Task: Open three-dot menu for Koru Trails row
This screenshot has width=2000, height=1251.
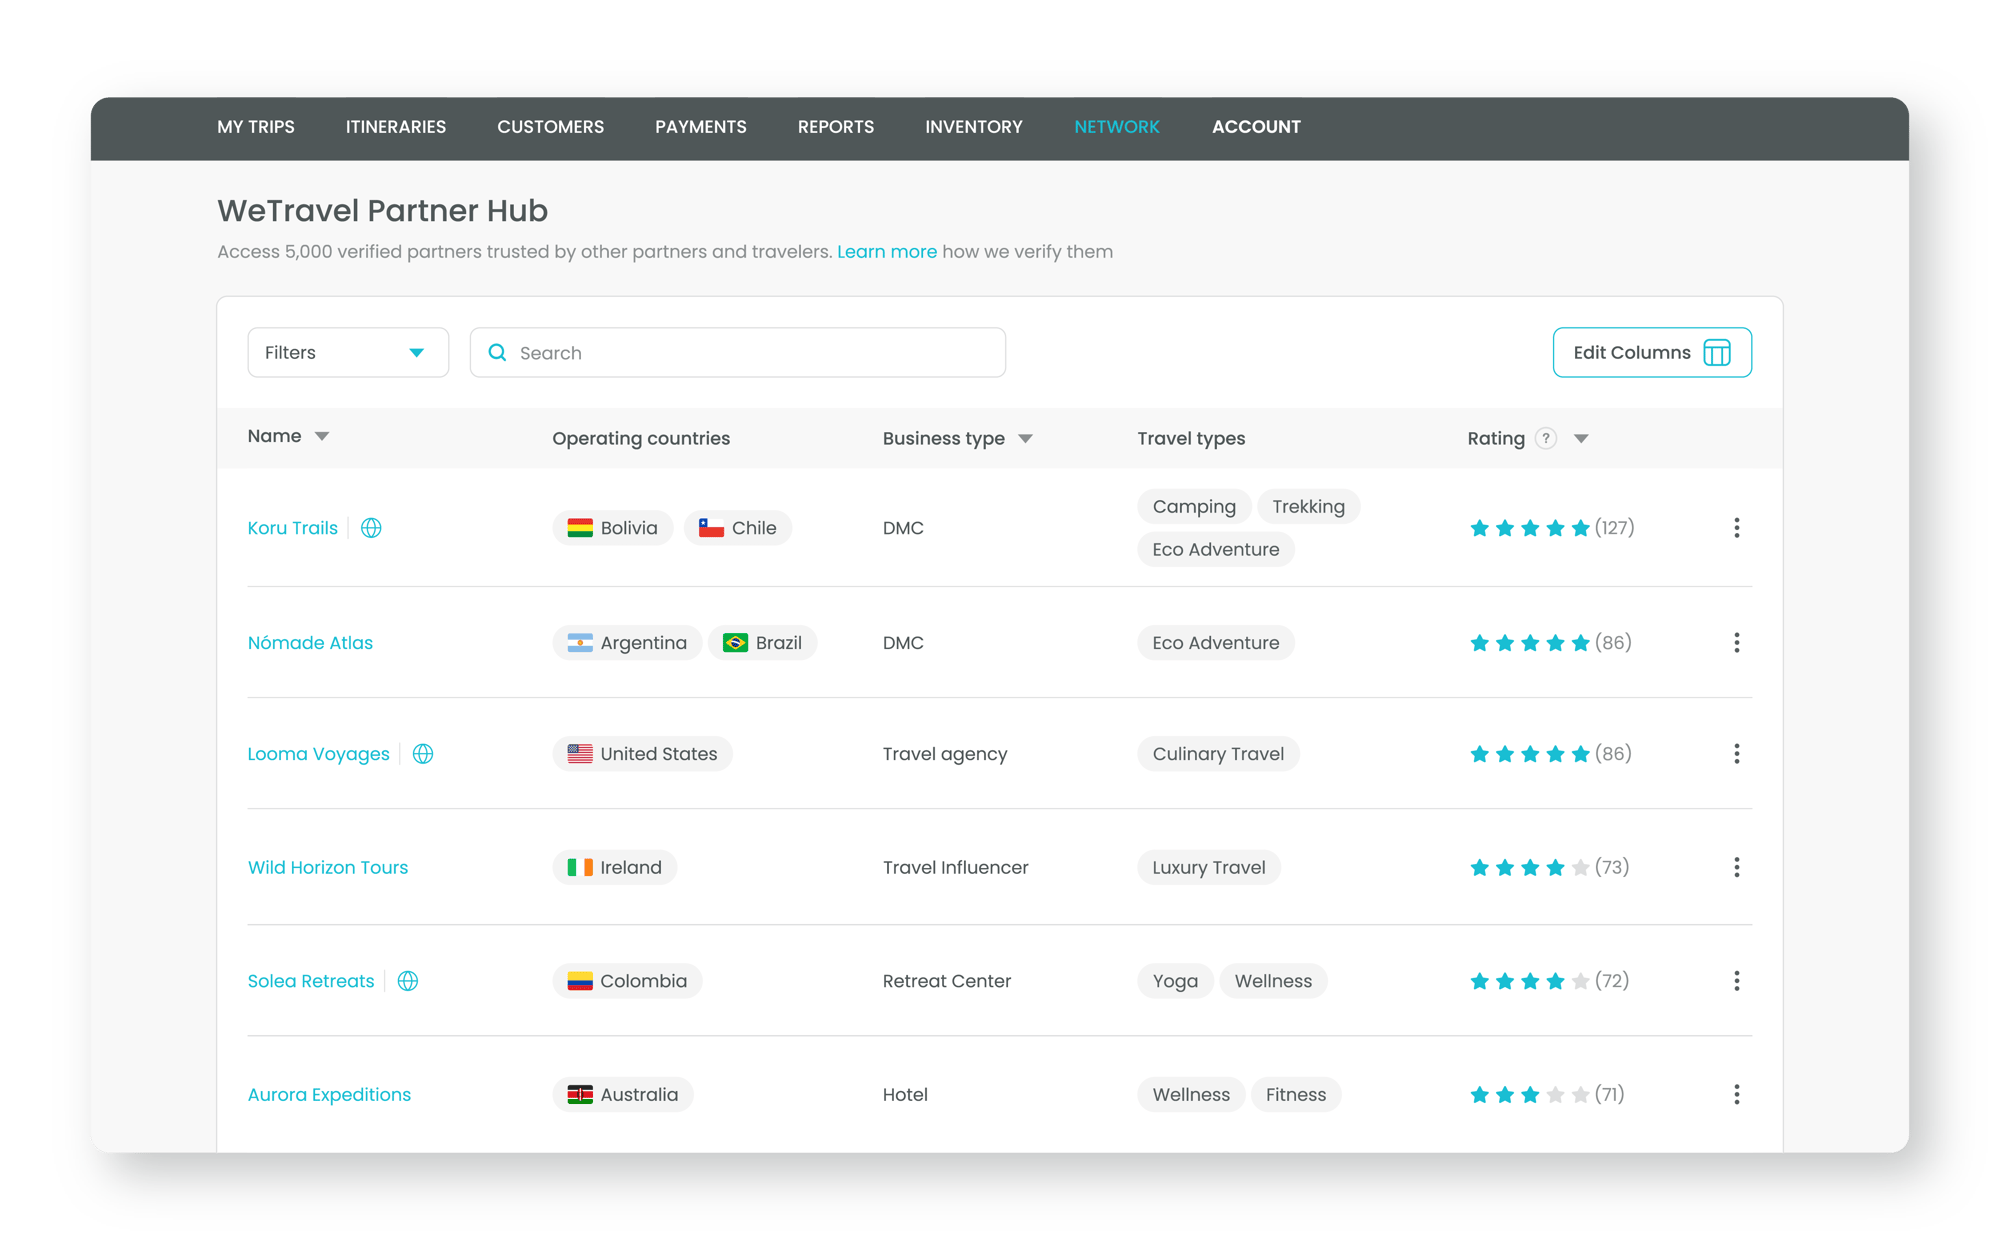Action: [1736, 528]
